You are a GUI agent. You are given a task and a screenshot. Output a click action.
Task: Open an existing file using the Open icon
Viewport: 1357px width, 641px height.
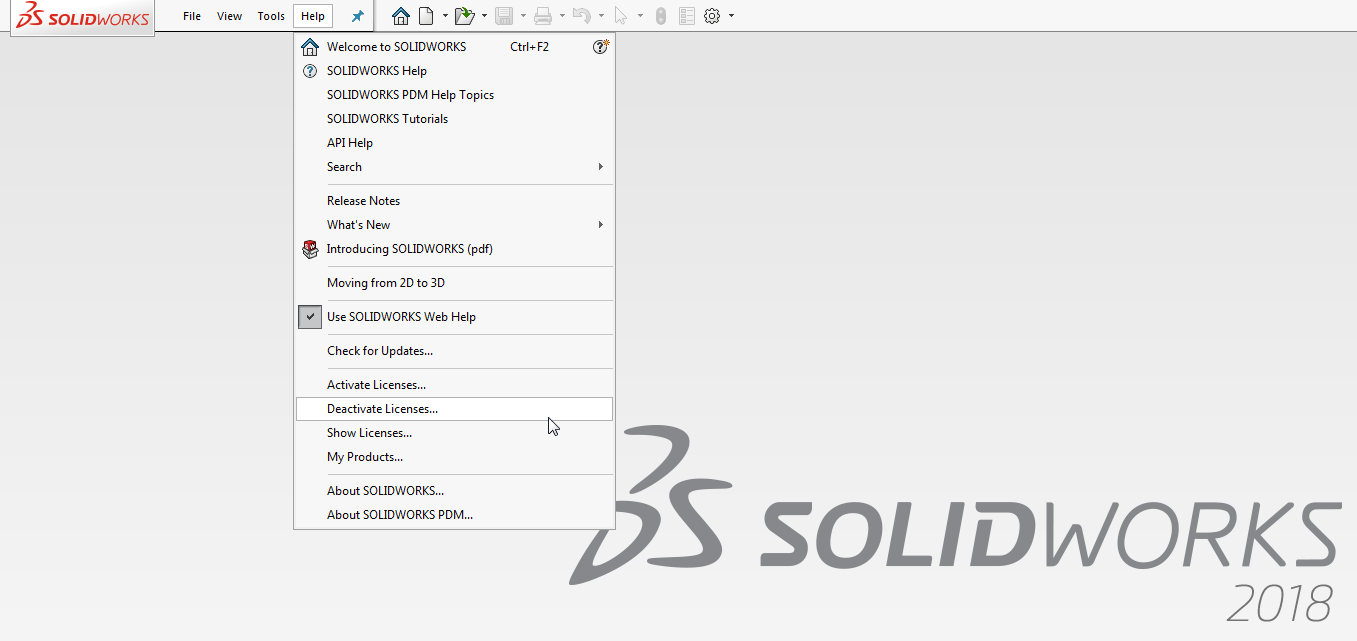(464, 16)
